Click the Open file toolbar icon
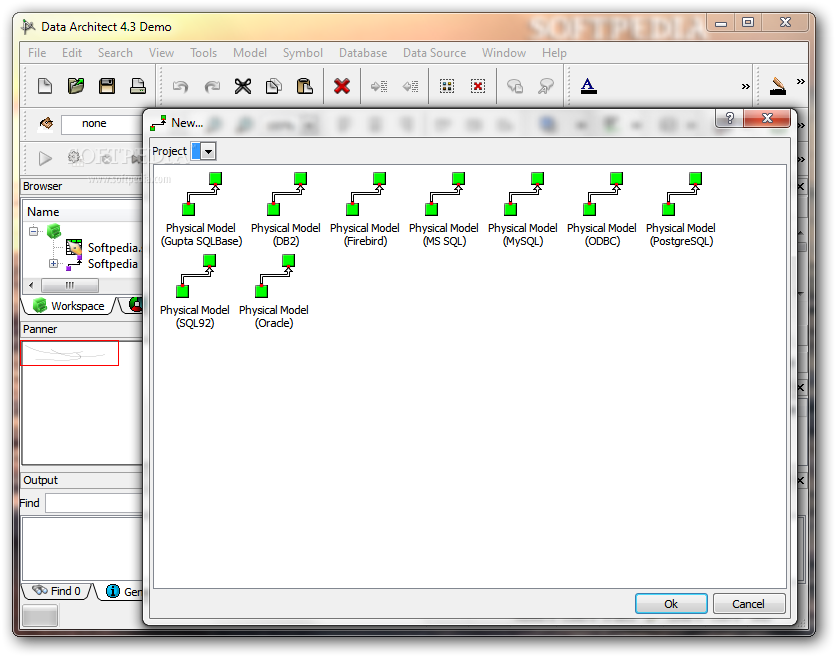The width and height of the screenshot is (836, 657). click(76, 86)
